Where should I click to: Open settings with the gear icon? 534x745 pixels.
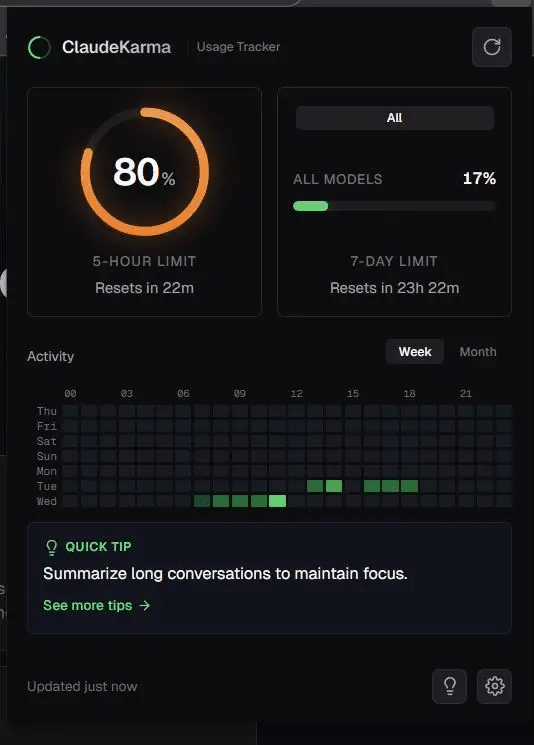click(495, 686)
